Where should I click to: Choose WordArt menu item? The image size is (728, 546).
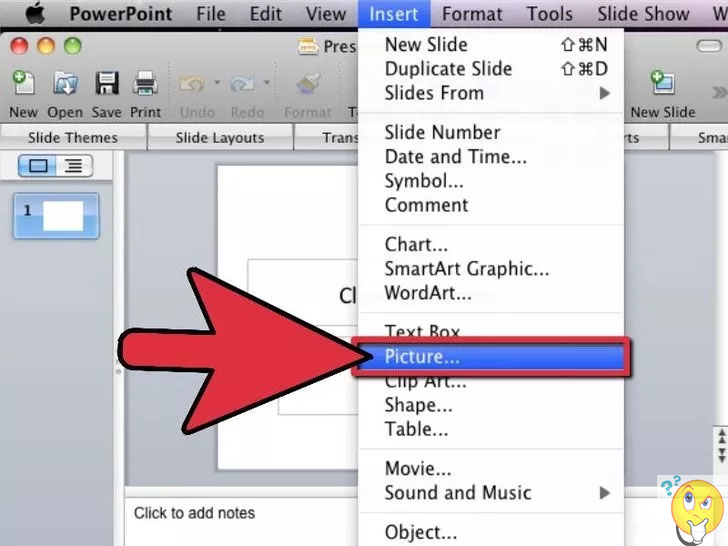(x=491, y=292)
